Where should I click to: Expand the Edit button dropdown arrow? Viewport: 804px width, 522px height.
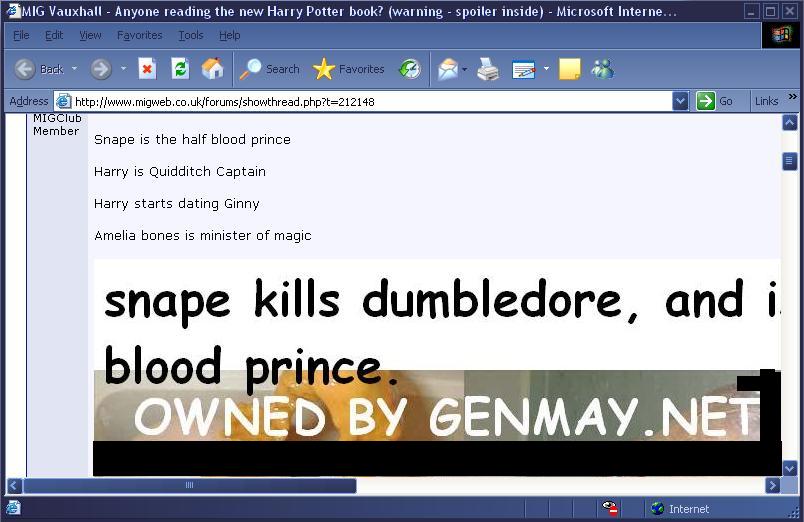546,69
